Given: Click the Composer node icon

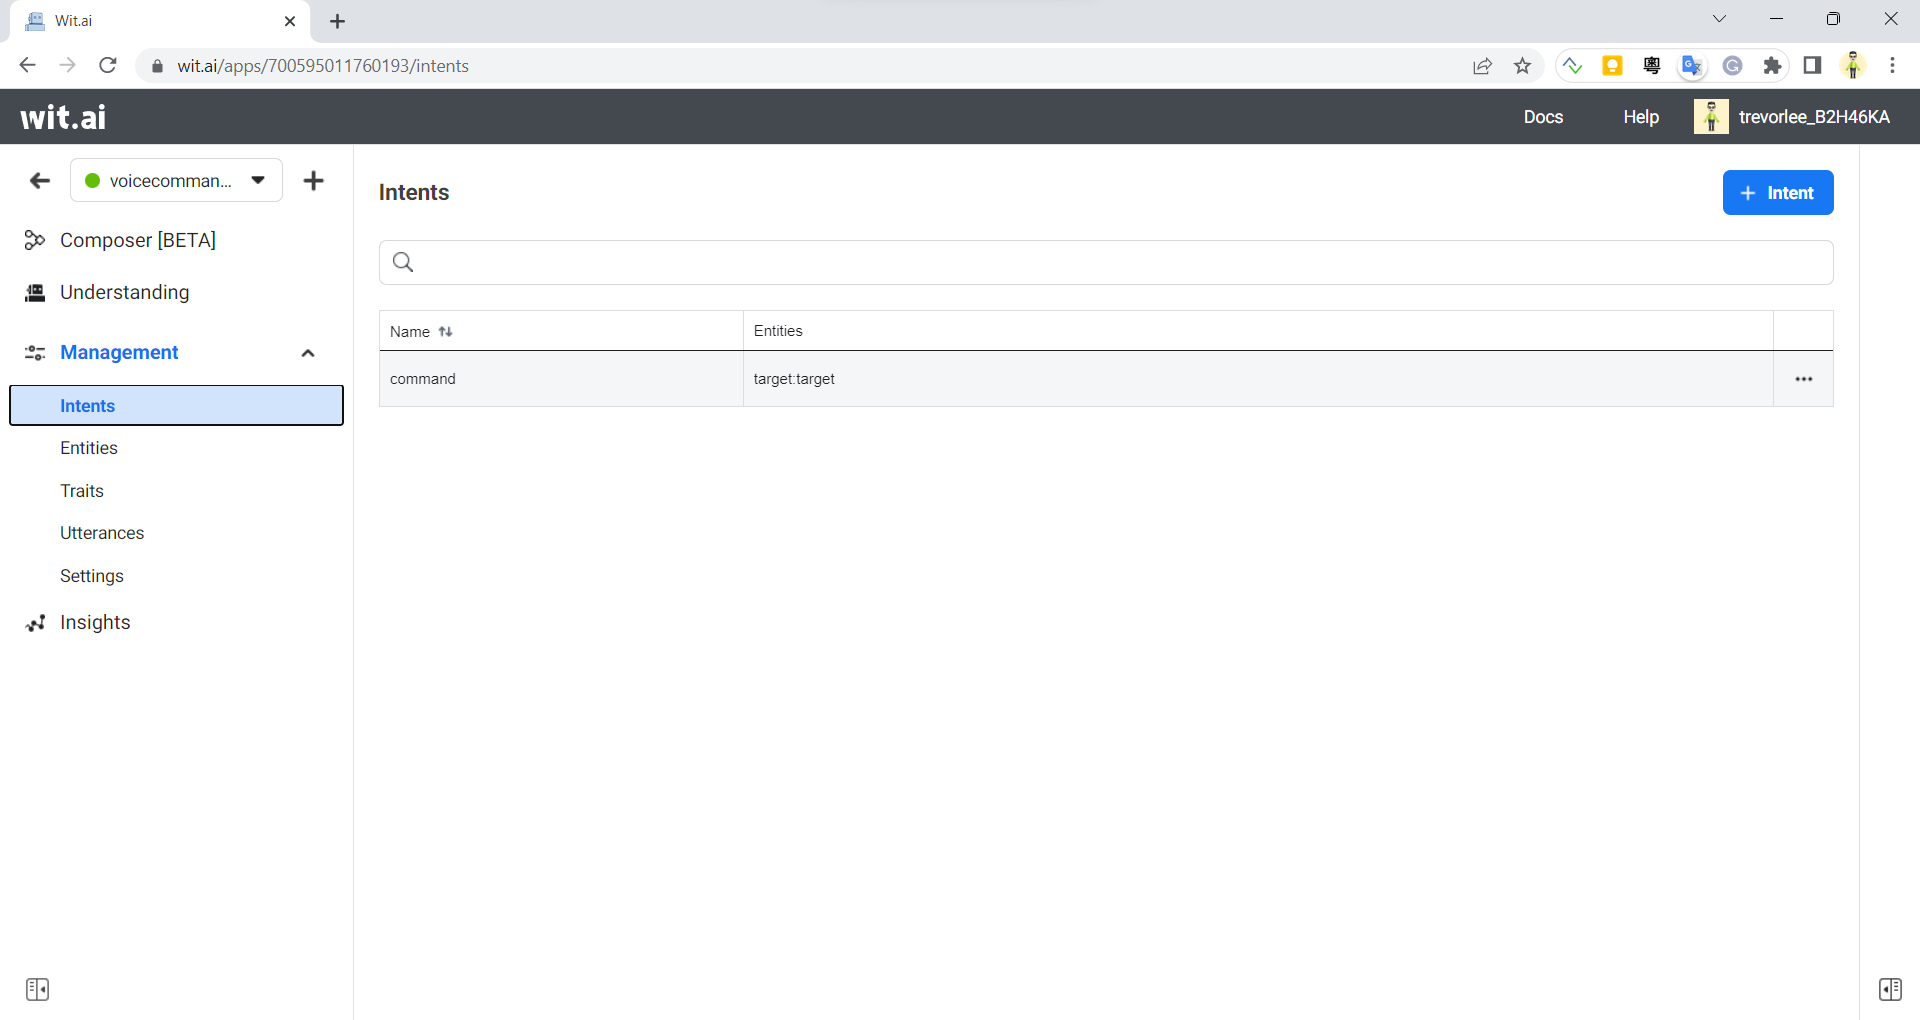Looking at the screenshot, I should click(35, 240).
